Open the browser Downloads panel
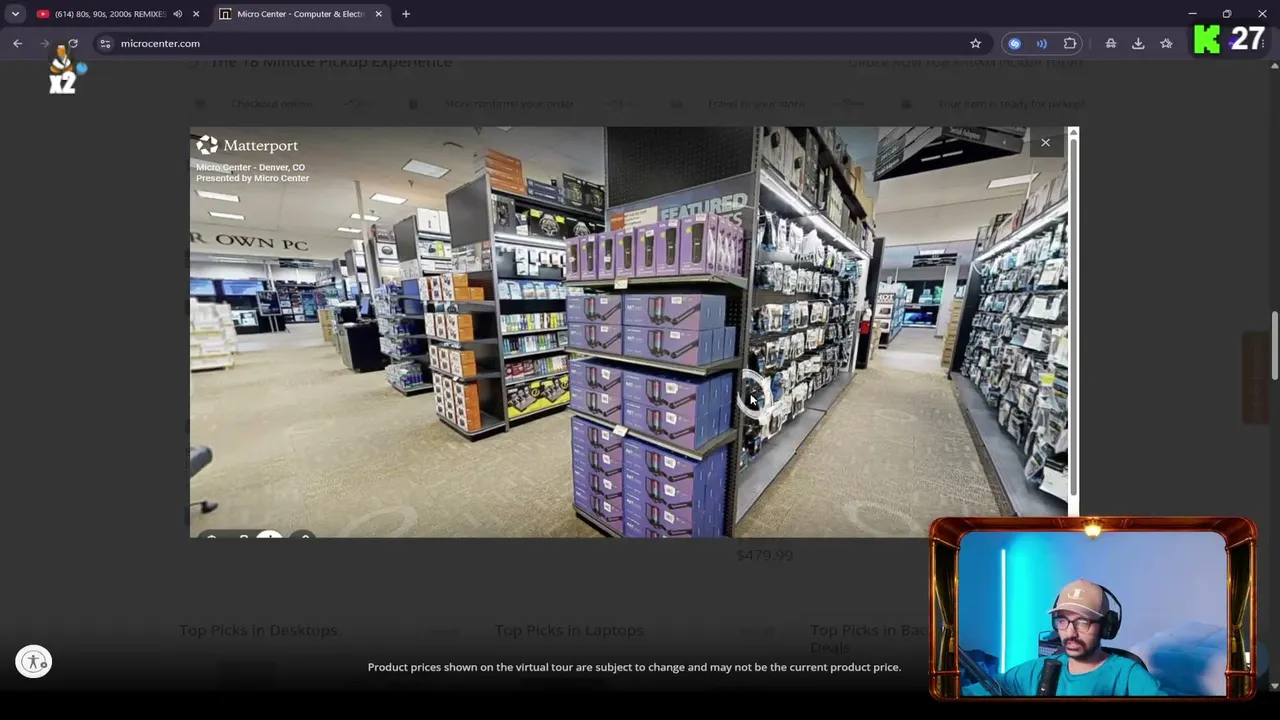This screenshot has height=720, width=1280. [1138, 43]
